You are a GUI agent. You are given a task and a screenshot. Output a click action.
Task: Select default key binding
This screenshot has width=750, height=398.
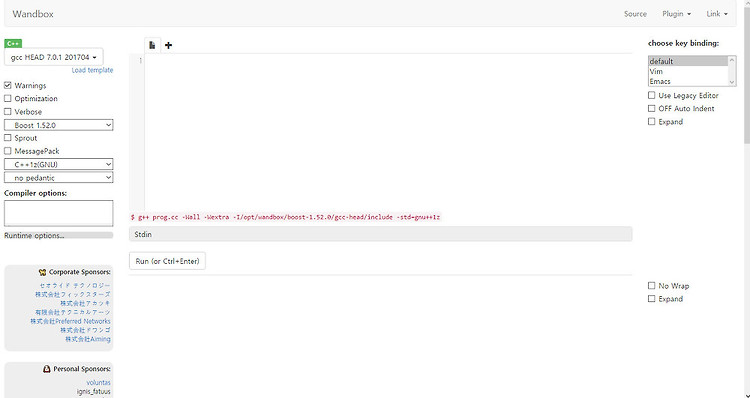point(688,61)
